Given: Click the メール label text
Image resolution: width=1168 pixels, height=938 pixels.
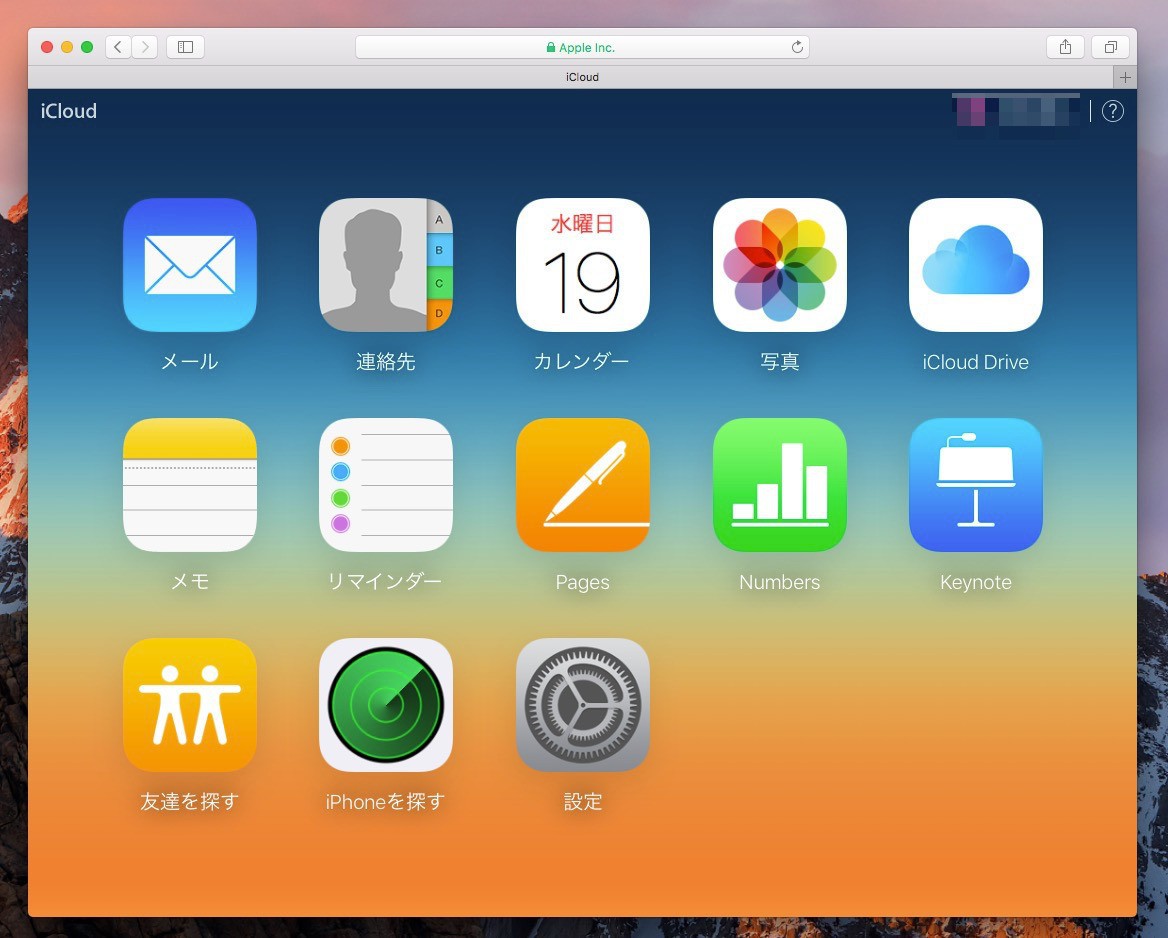Looking at the screenshot, I should point(190,361).
